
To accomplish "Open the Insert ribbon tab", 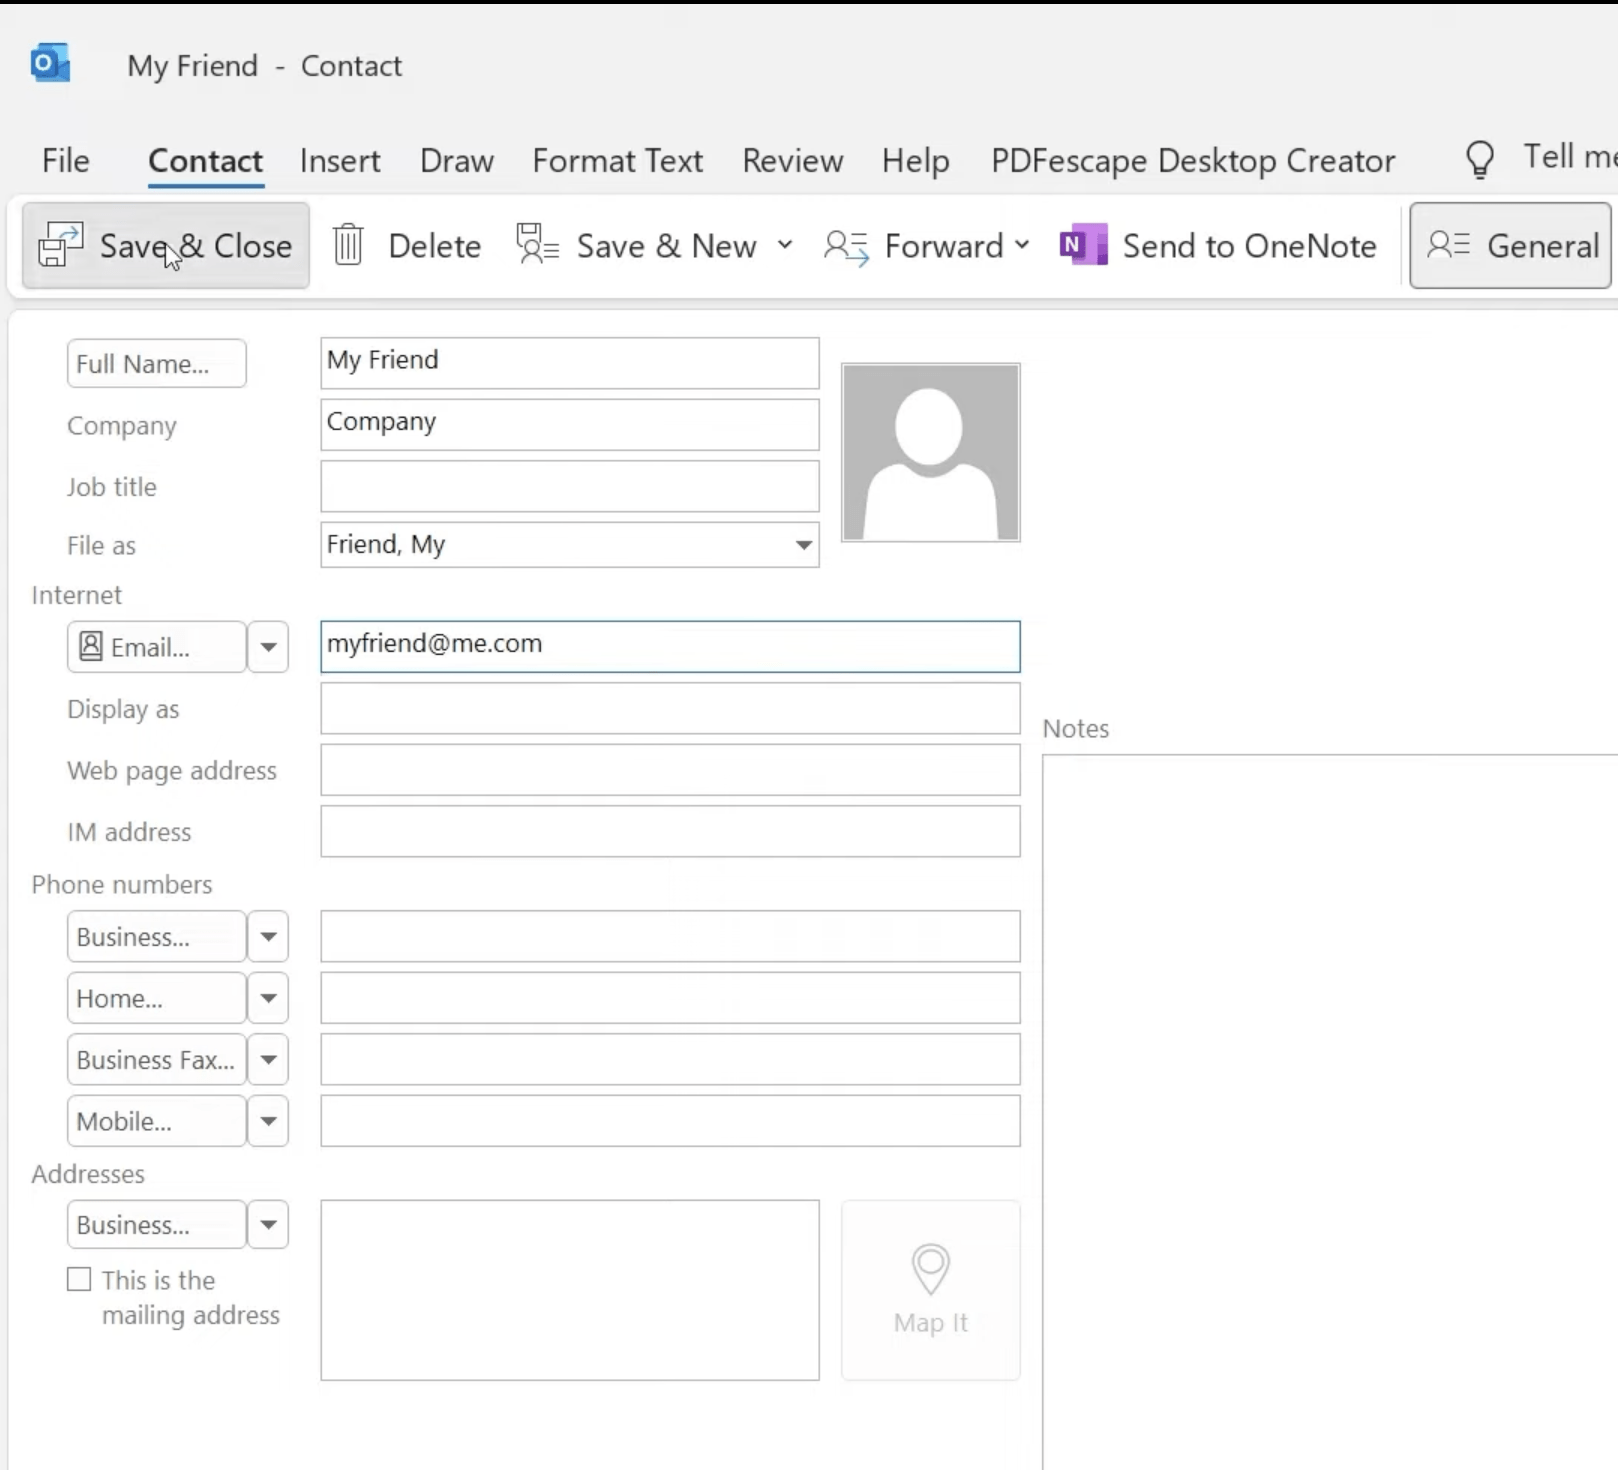I will (340, 161).
